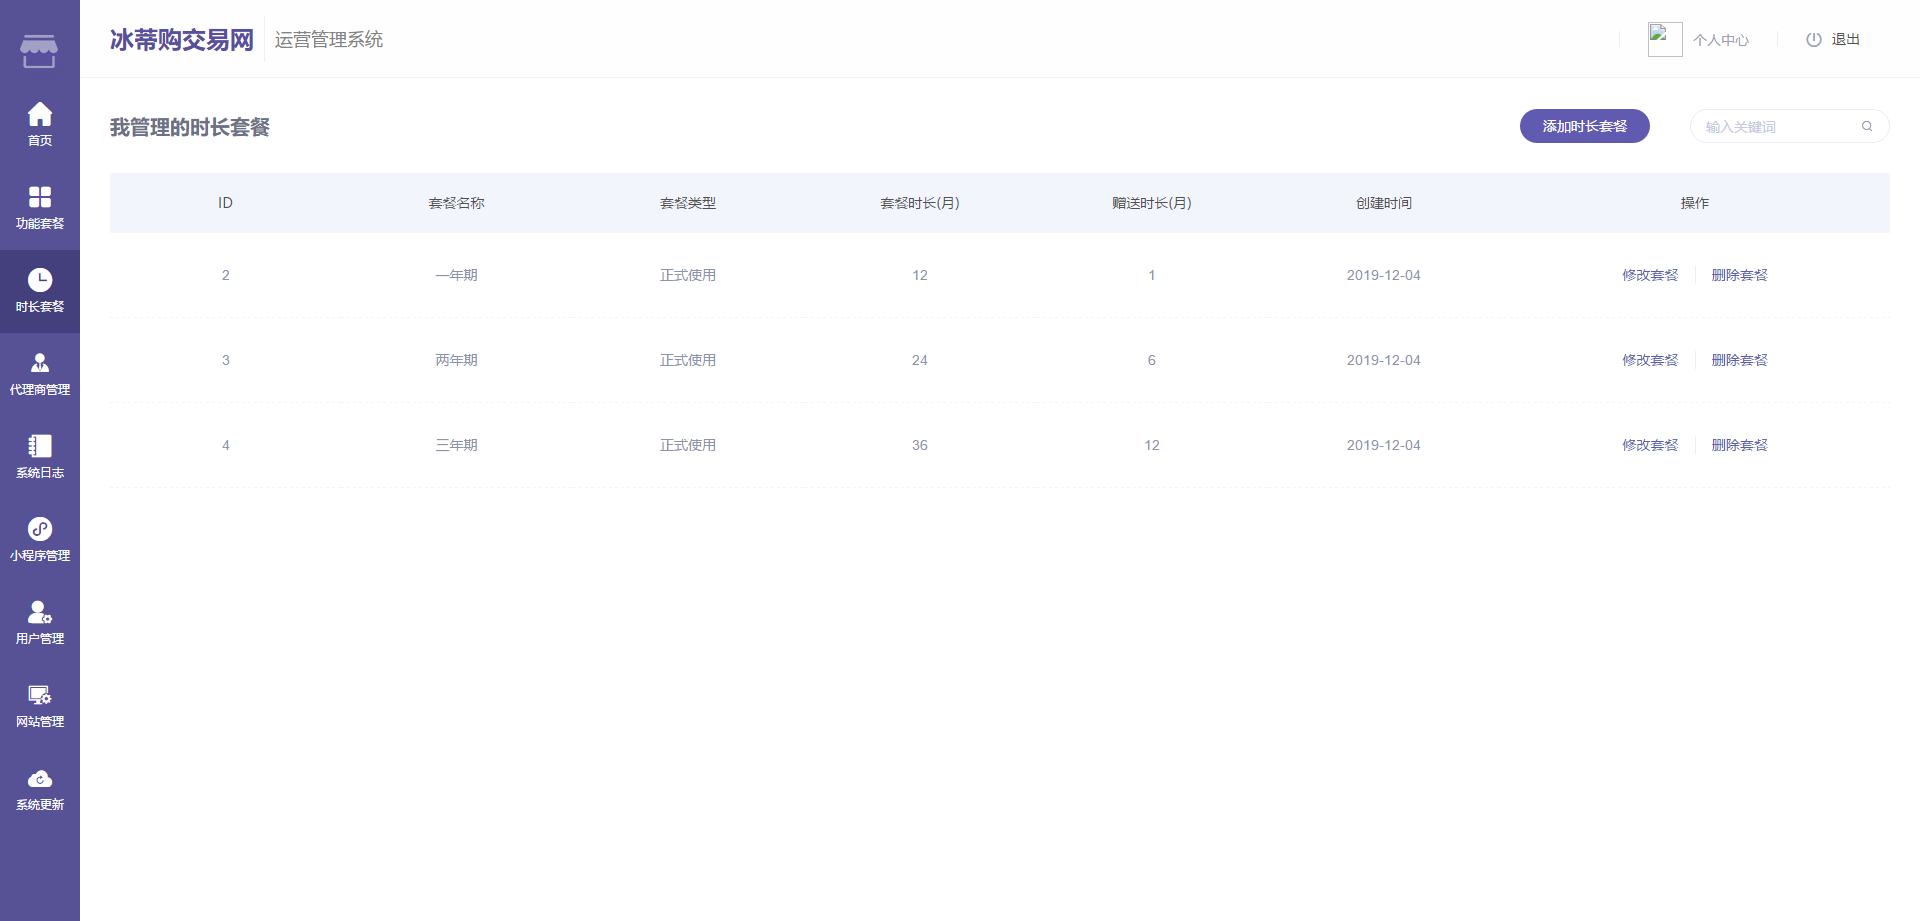
Task: Click 删除套餐 for 一年期 package
Action: (1739, 275)
